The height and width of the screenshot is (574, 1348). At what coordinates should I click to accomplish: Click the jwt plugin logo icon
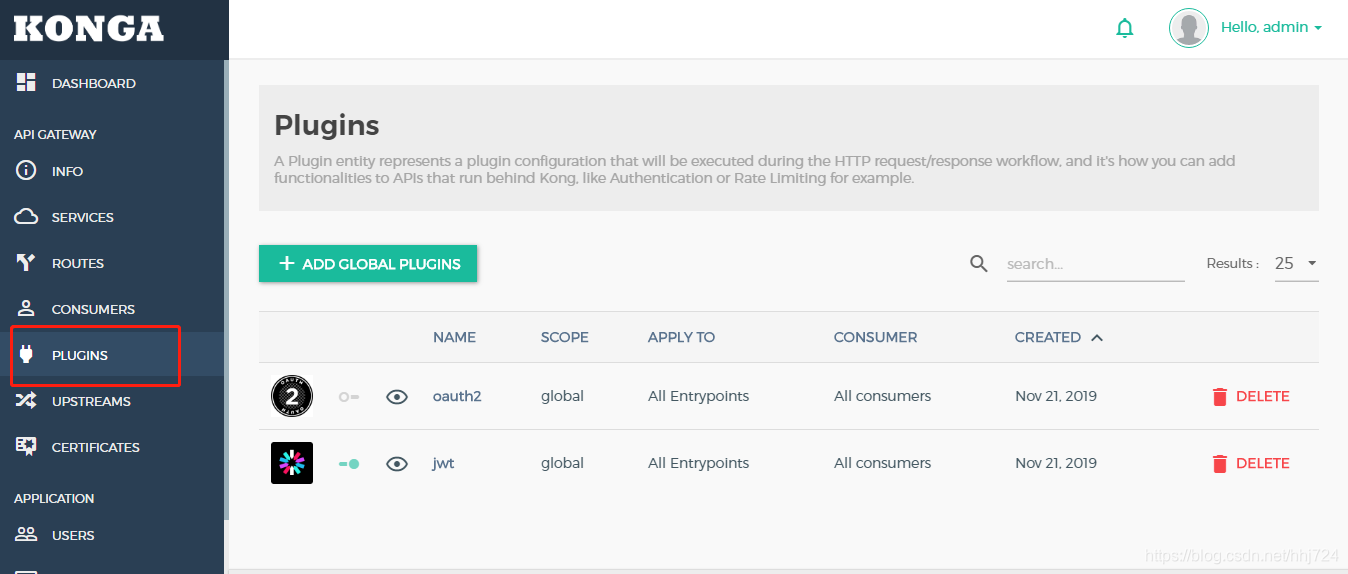pos(292,463)
